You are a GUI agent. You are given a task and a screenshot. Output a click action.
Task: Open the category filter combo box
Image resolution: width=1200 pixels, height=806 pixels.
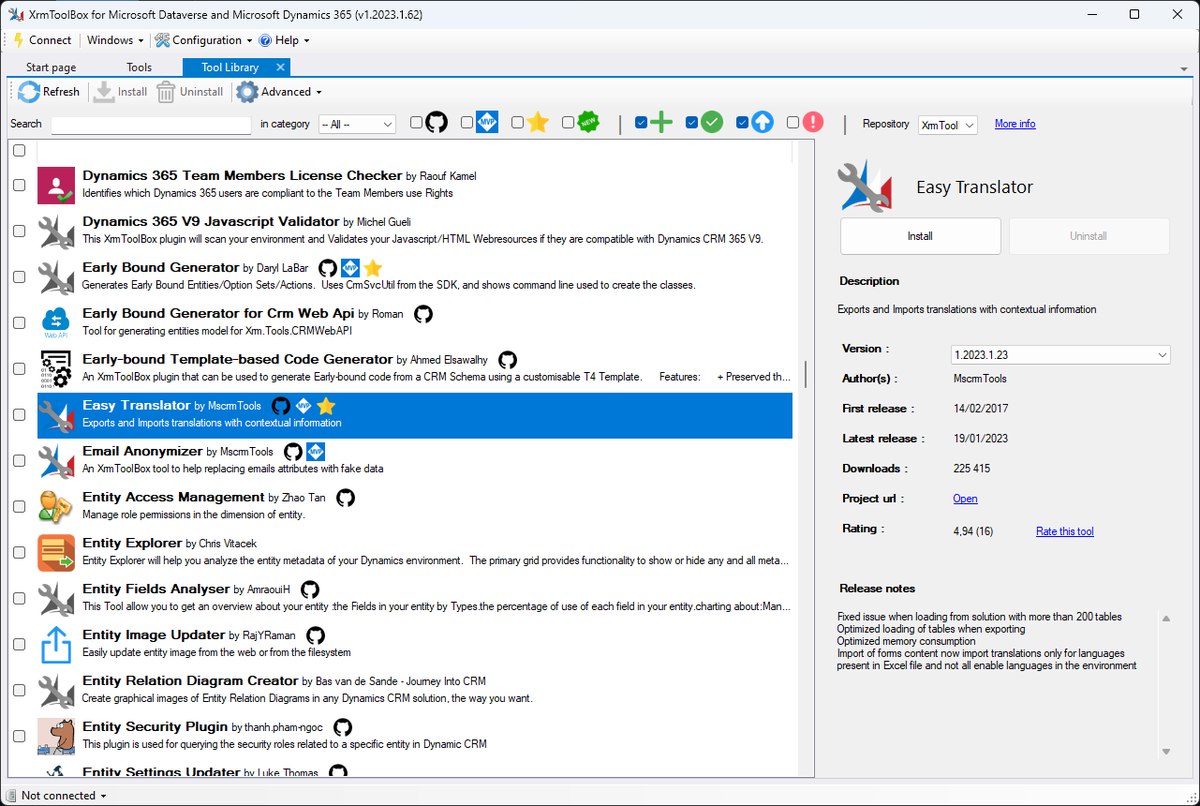tap(357, 124)
